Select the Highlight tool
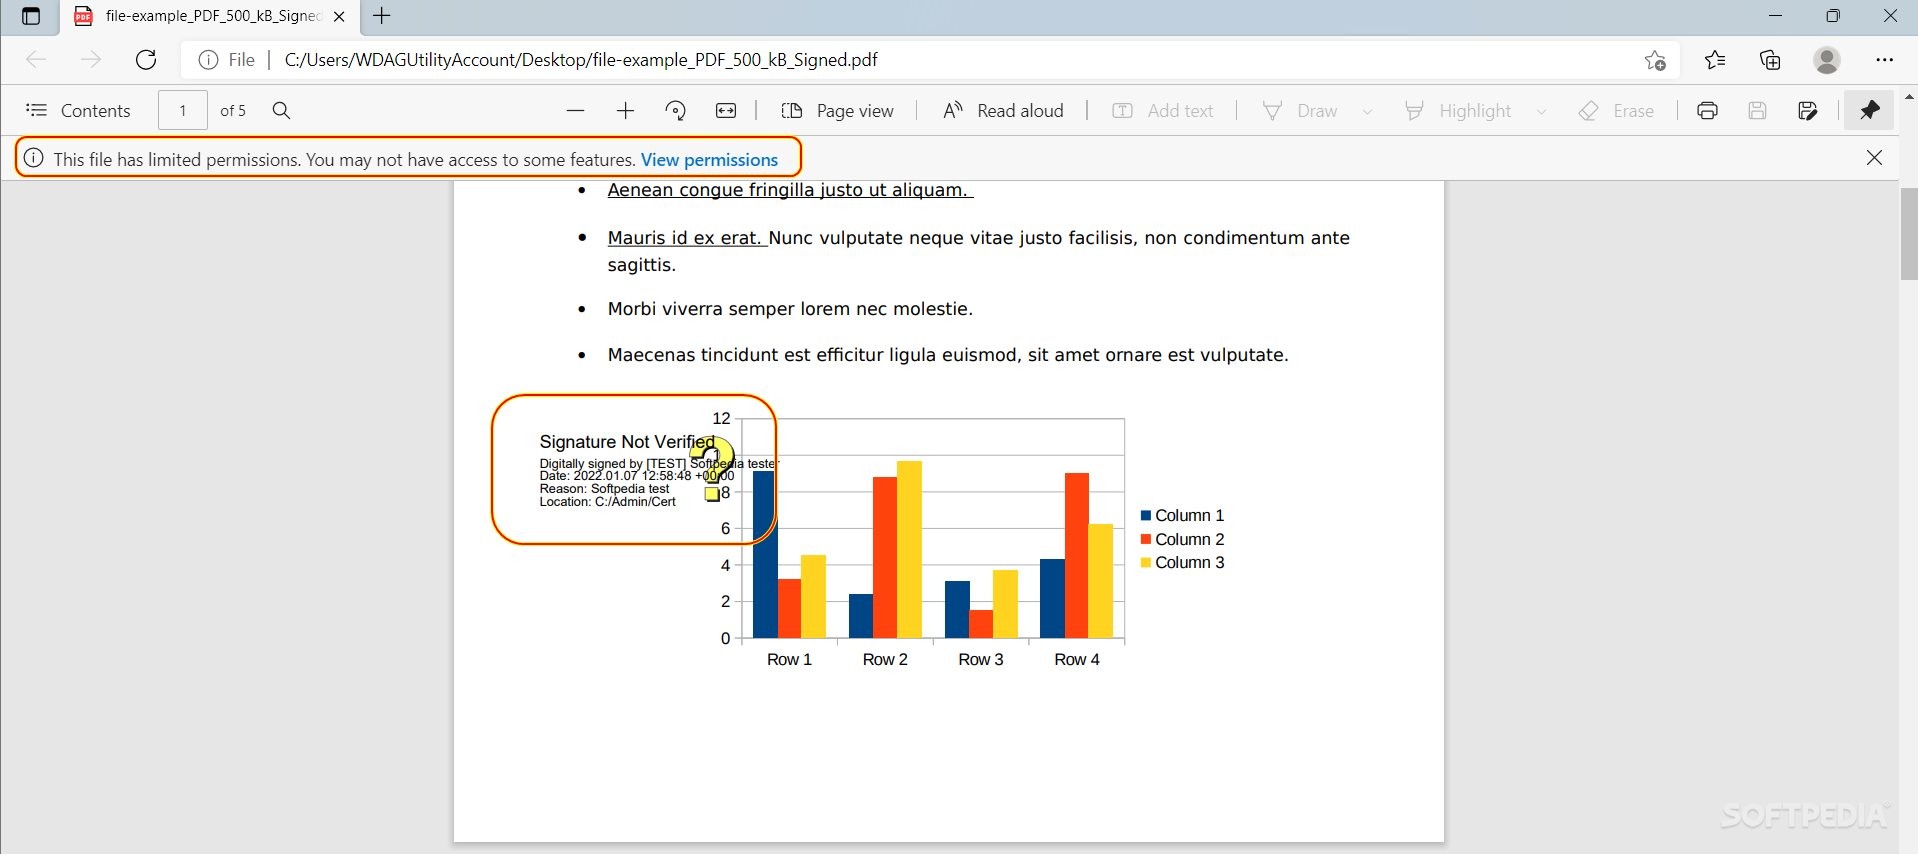This screenshot has height=854, width=1918. [x=1458, y=110]
